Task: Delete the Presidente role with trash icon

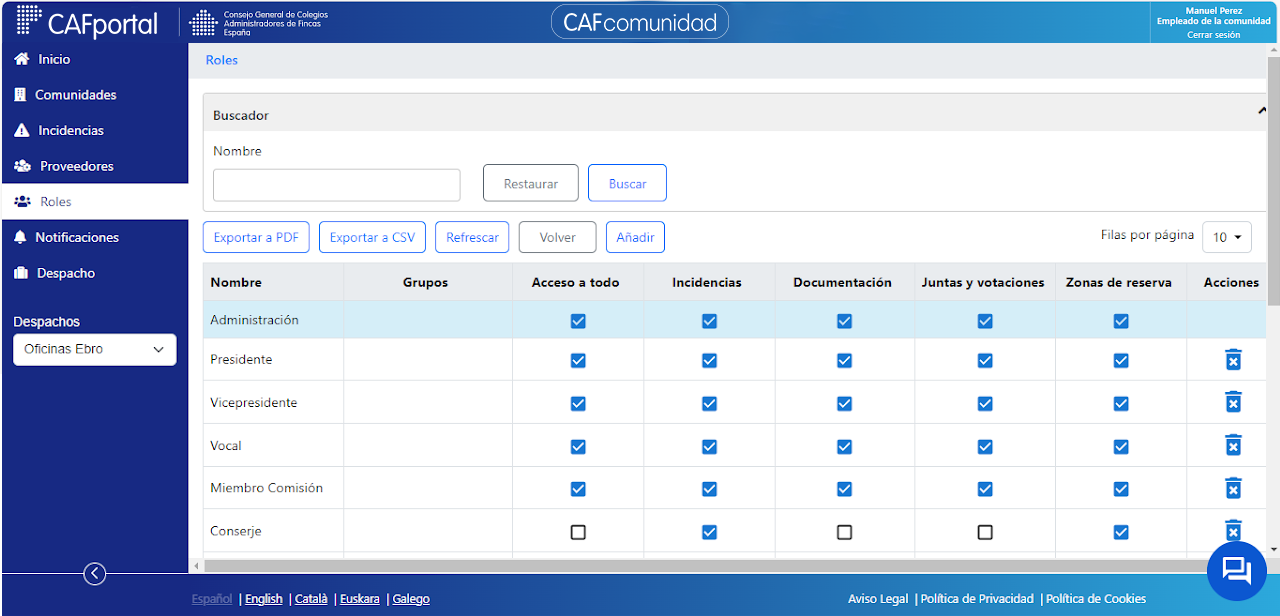Action: [x=1233, y=360]
